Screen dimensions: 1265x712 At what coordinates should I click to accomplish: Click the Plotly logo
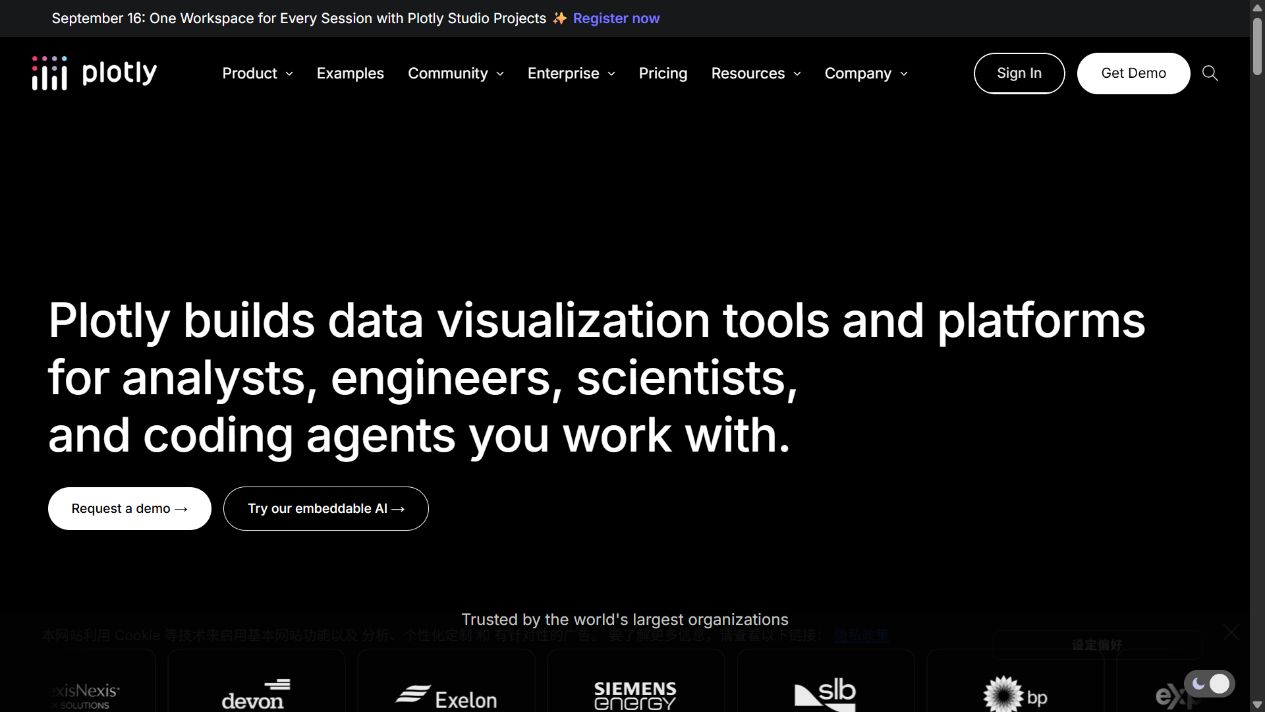94,73
